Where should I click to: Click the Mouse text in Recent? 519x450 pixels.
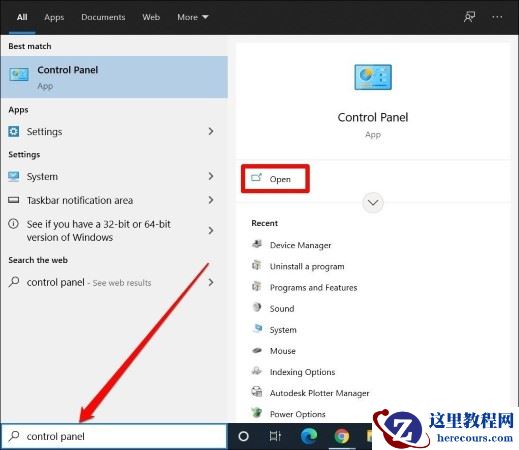[x=283, y=351]
